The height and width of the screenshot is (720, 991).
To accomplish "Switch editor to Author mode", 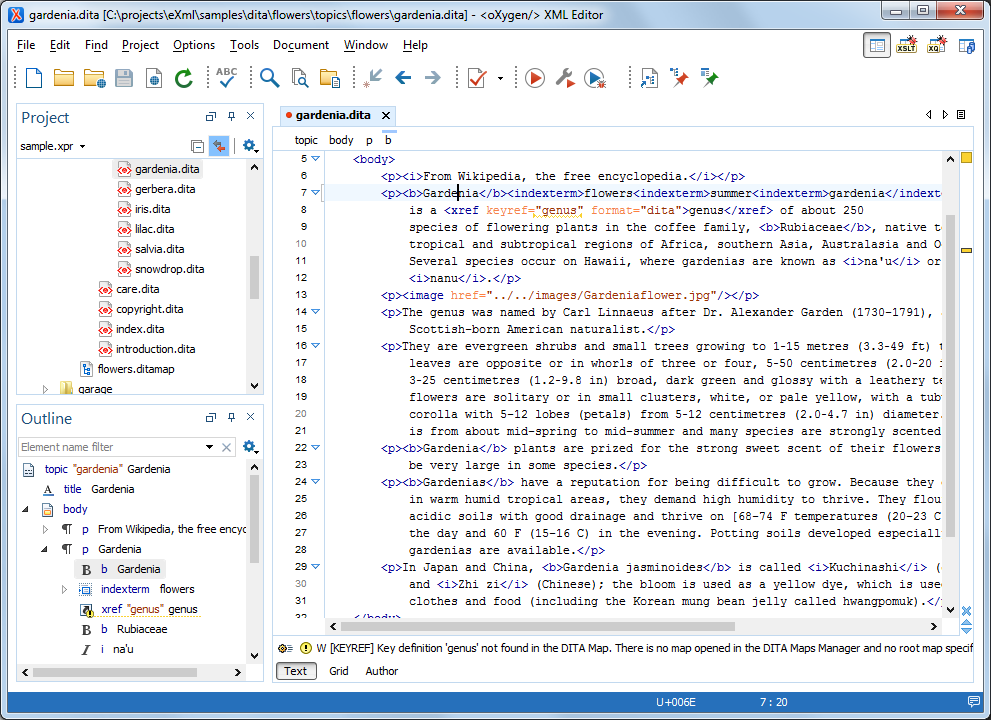I will click(381, 671).
